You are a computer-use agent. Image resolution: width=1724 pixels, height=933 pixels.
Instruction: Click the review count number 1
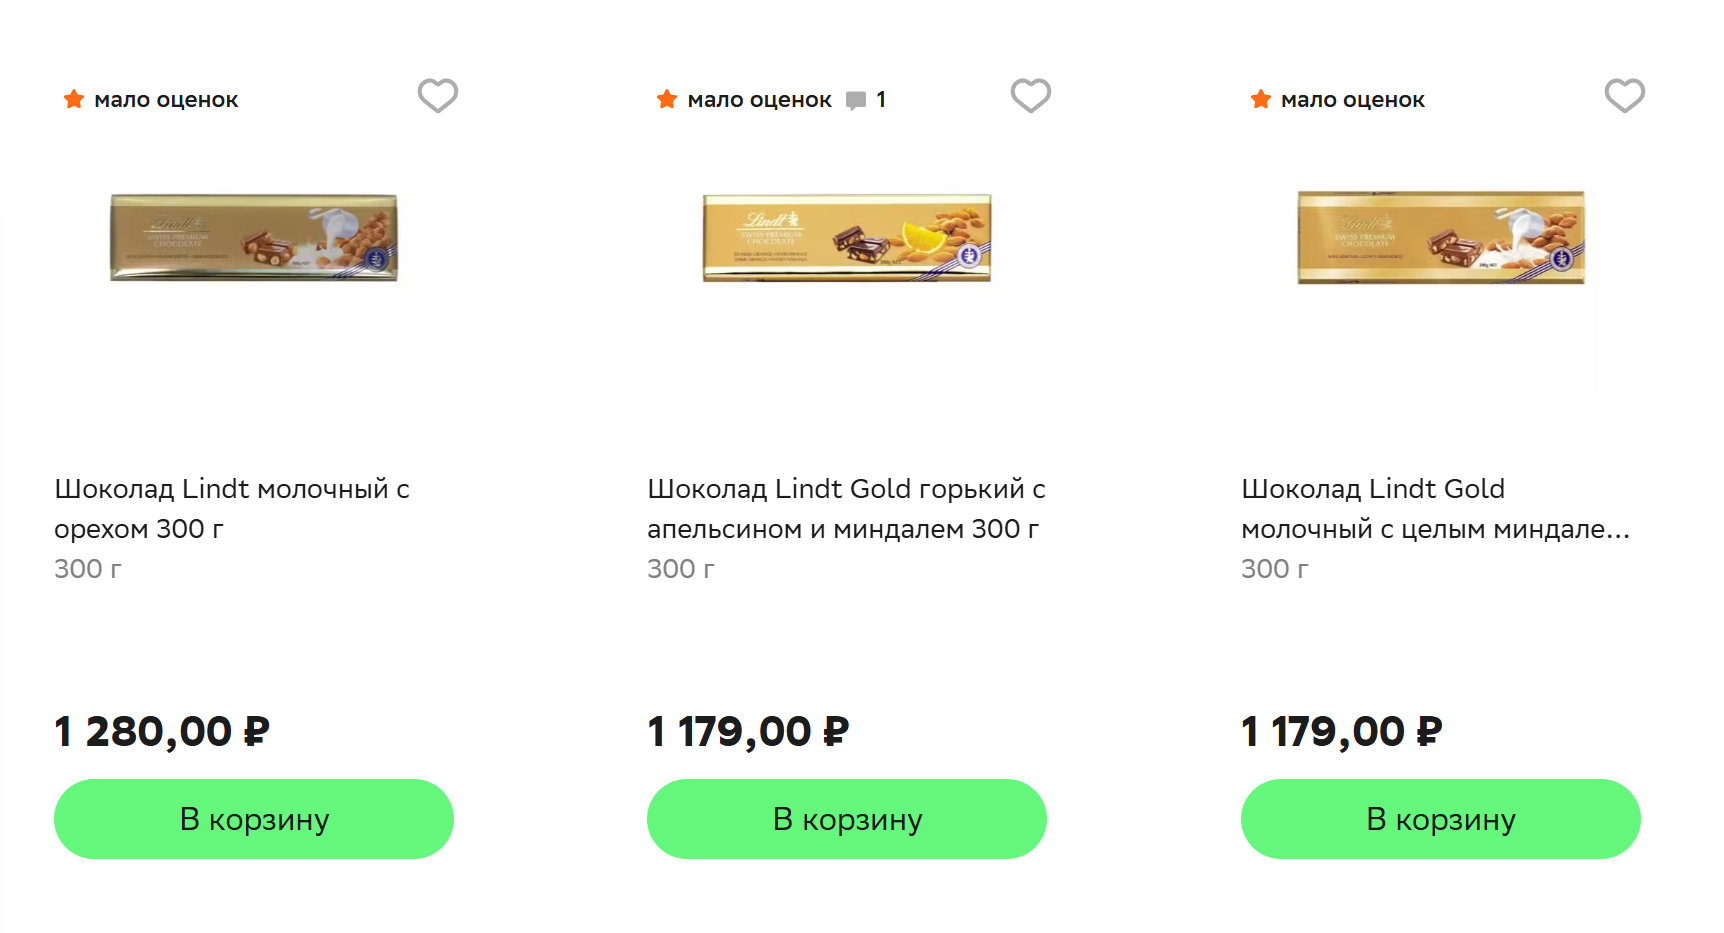click(x=881, y=100)
